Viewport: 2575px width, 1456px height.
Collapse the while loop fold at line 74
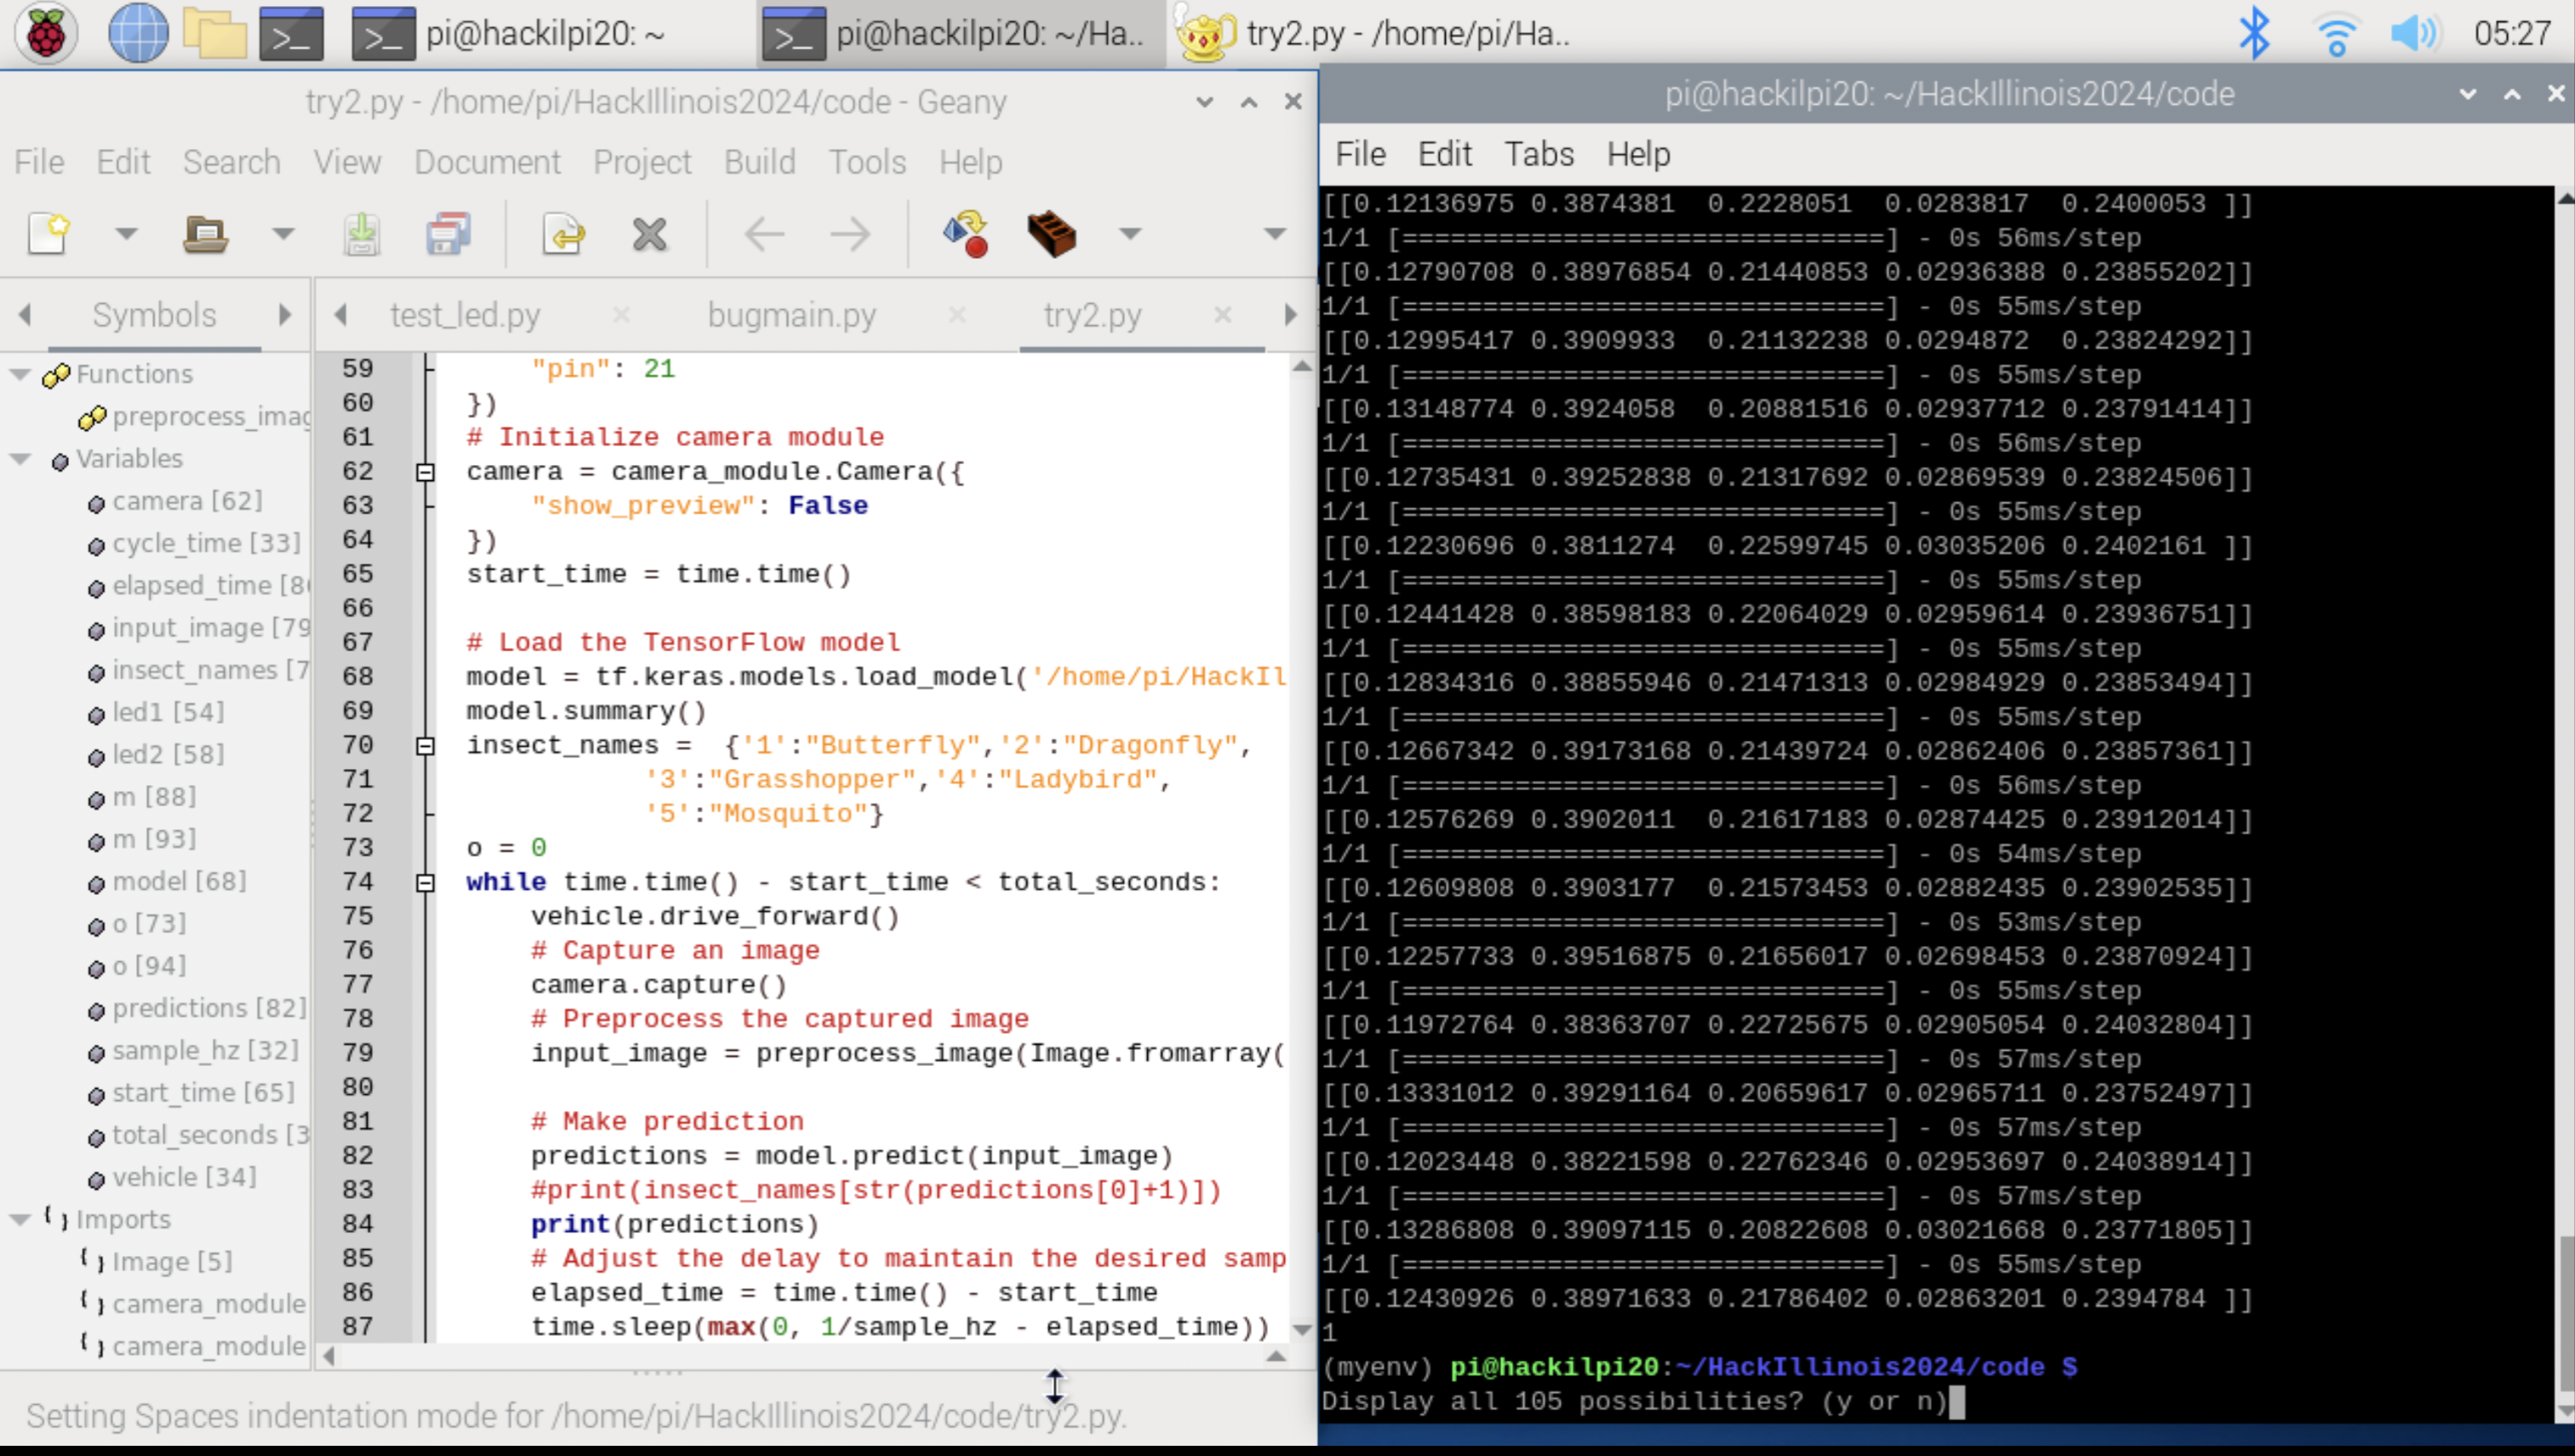click(x=425, y=883)
